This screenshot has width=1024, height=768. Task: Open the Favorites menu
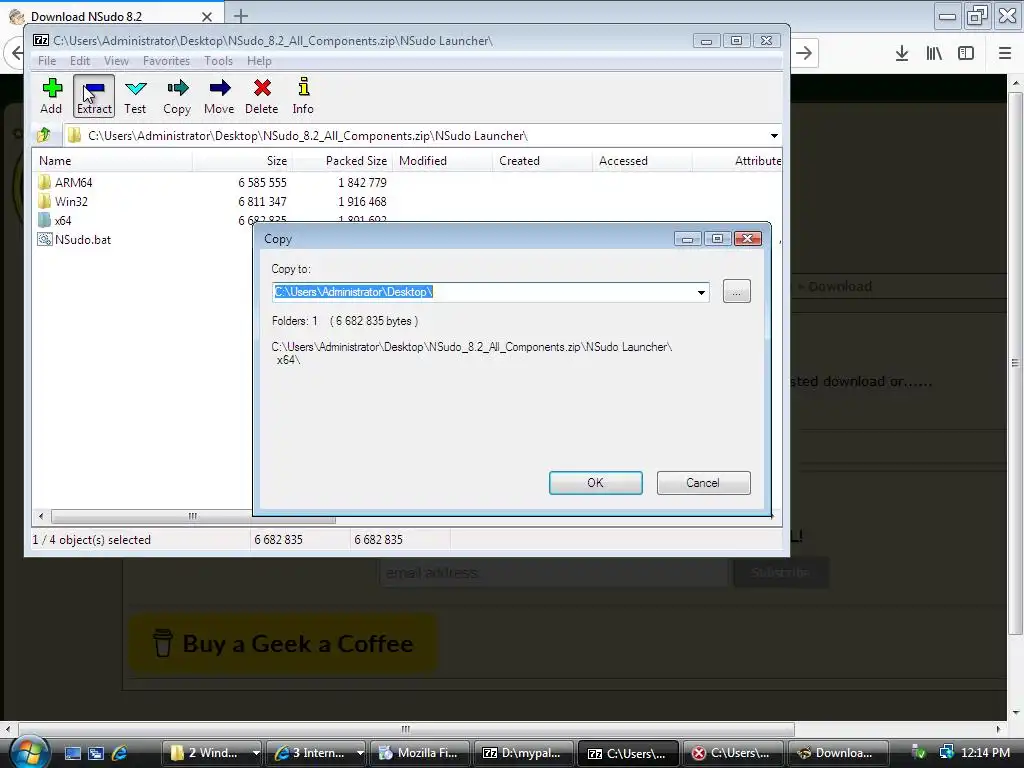[x=167, y=61]
